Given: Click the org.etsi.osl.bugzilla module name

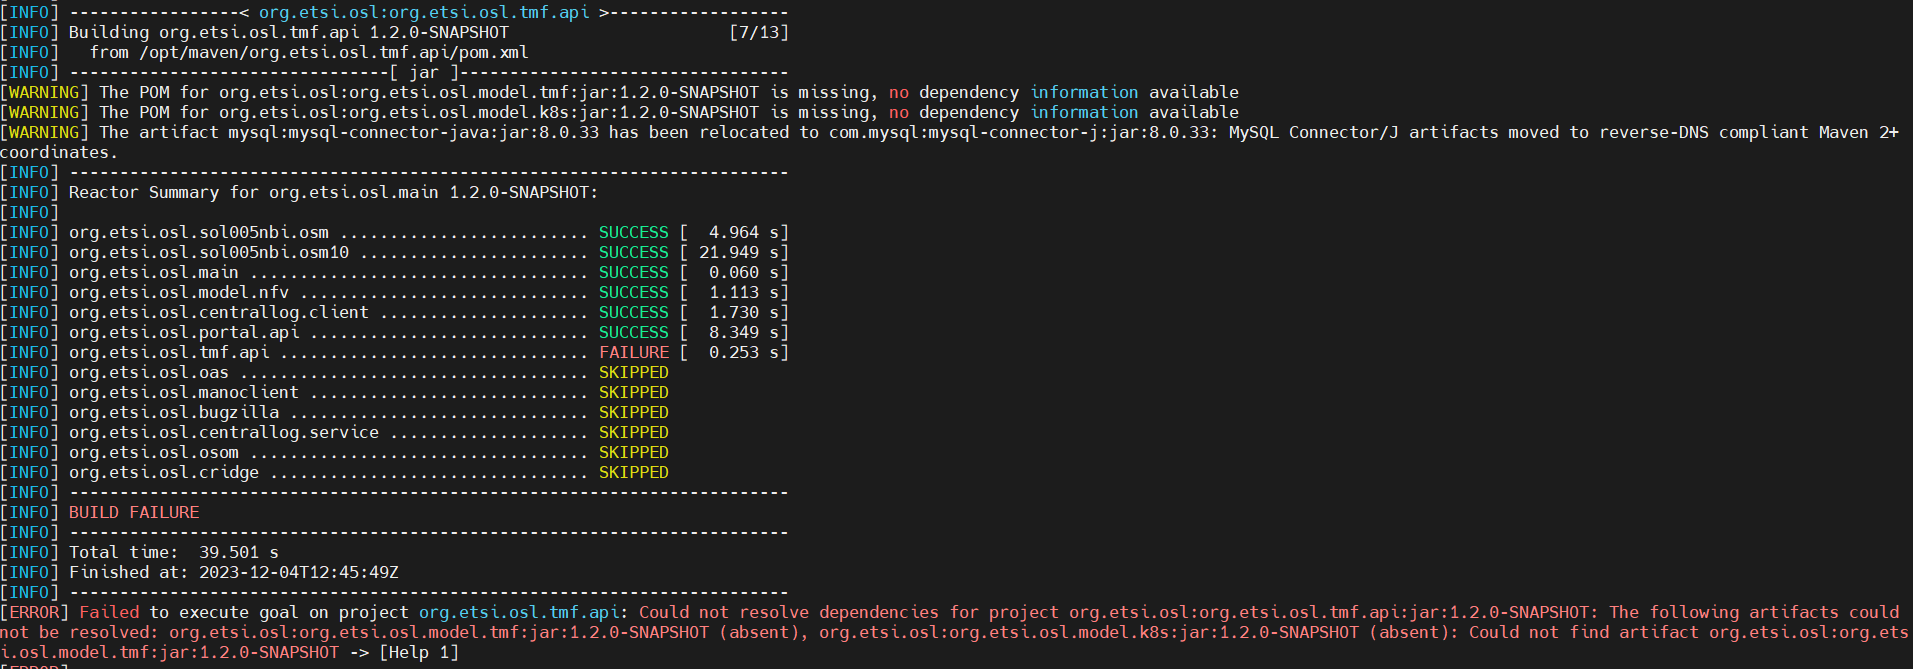Looking at the screenshot, I should (173, 412).
